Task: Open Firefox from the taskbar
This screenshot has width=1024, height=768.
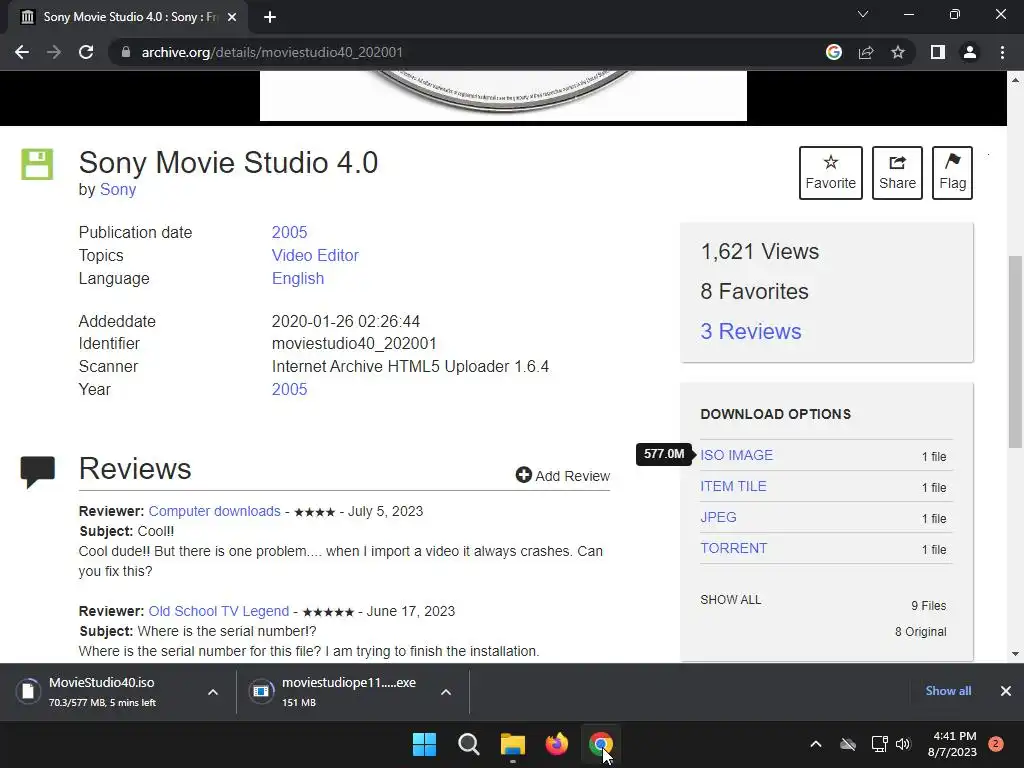Action: tap(556, 744)
